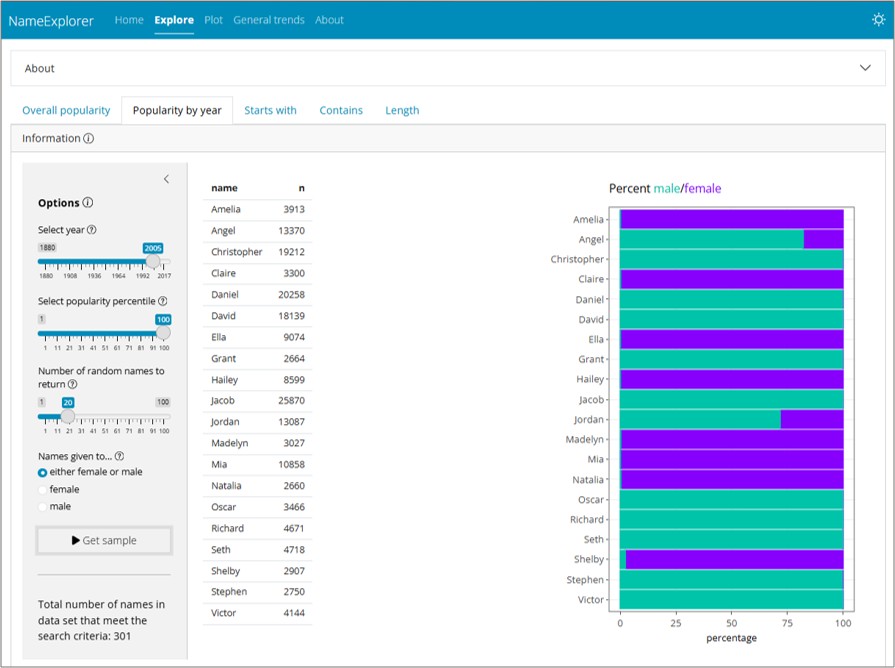Click the Shelby bar in the chart
The image size is (895, 668).
click(731, 559)
